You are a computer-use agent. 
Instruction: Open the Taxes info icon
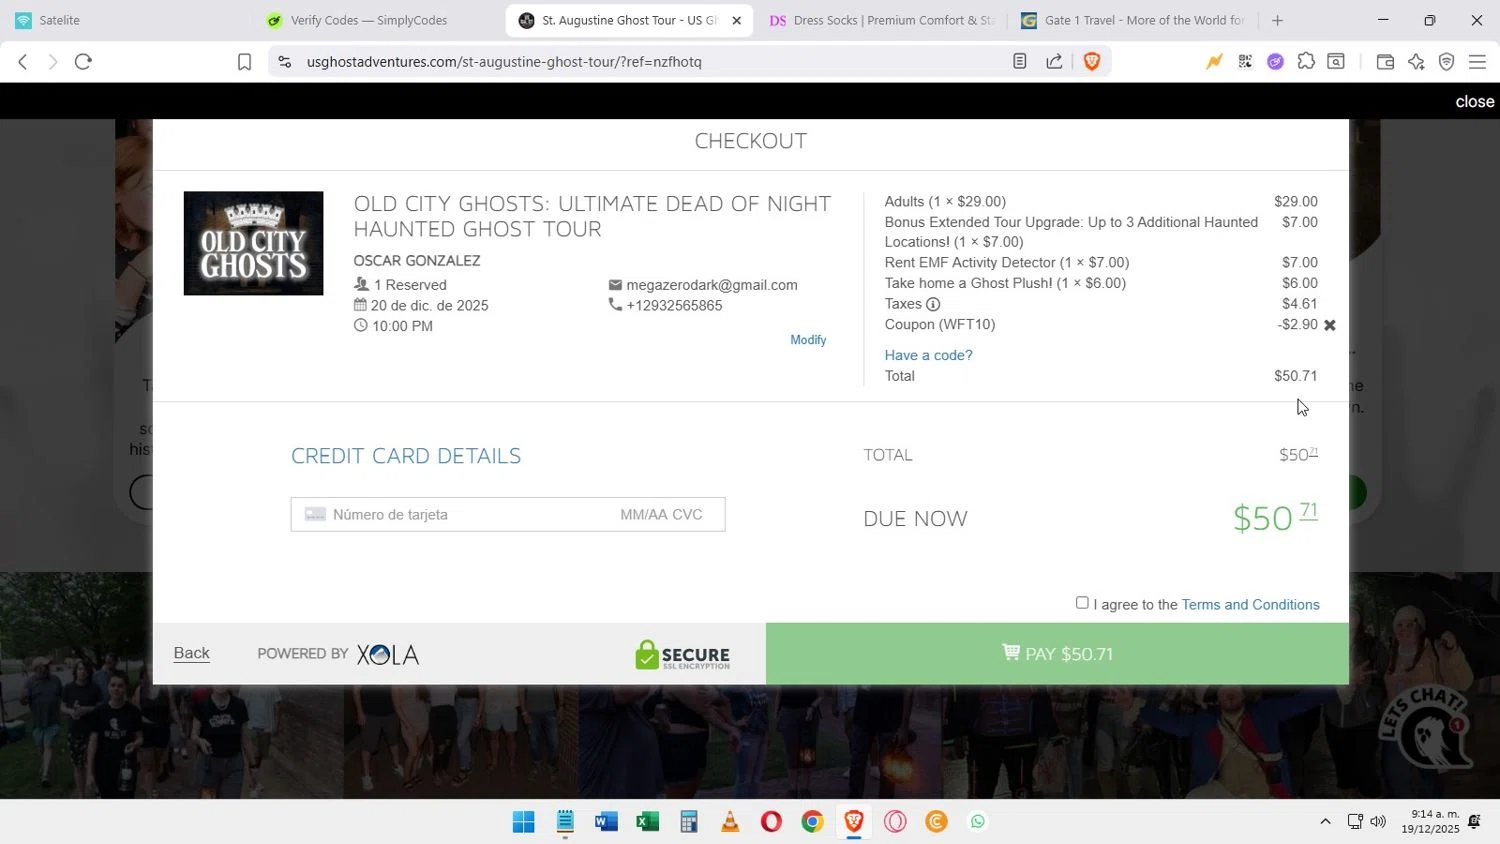click(x=933, y=304)
